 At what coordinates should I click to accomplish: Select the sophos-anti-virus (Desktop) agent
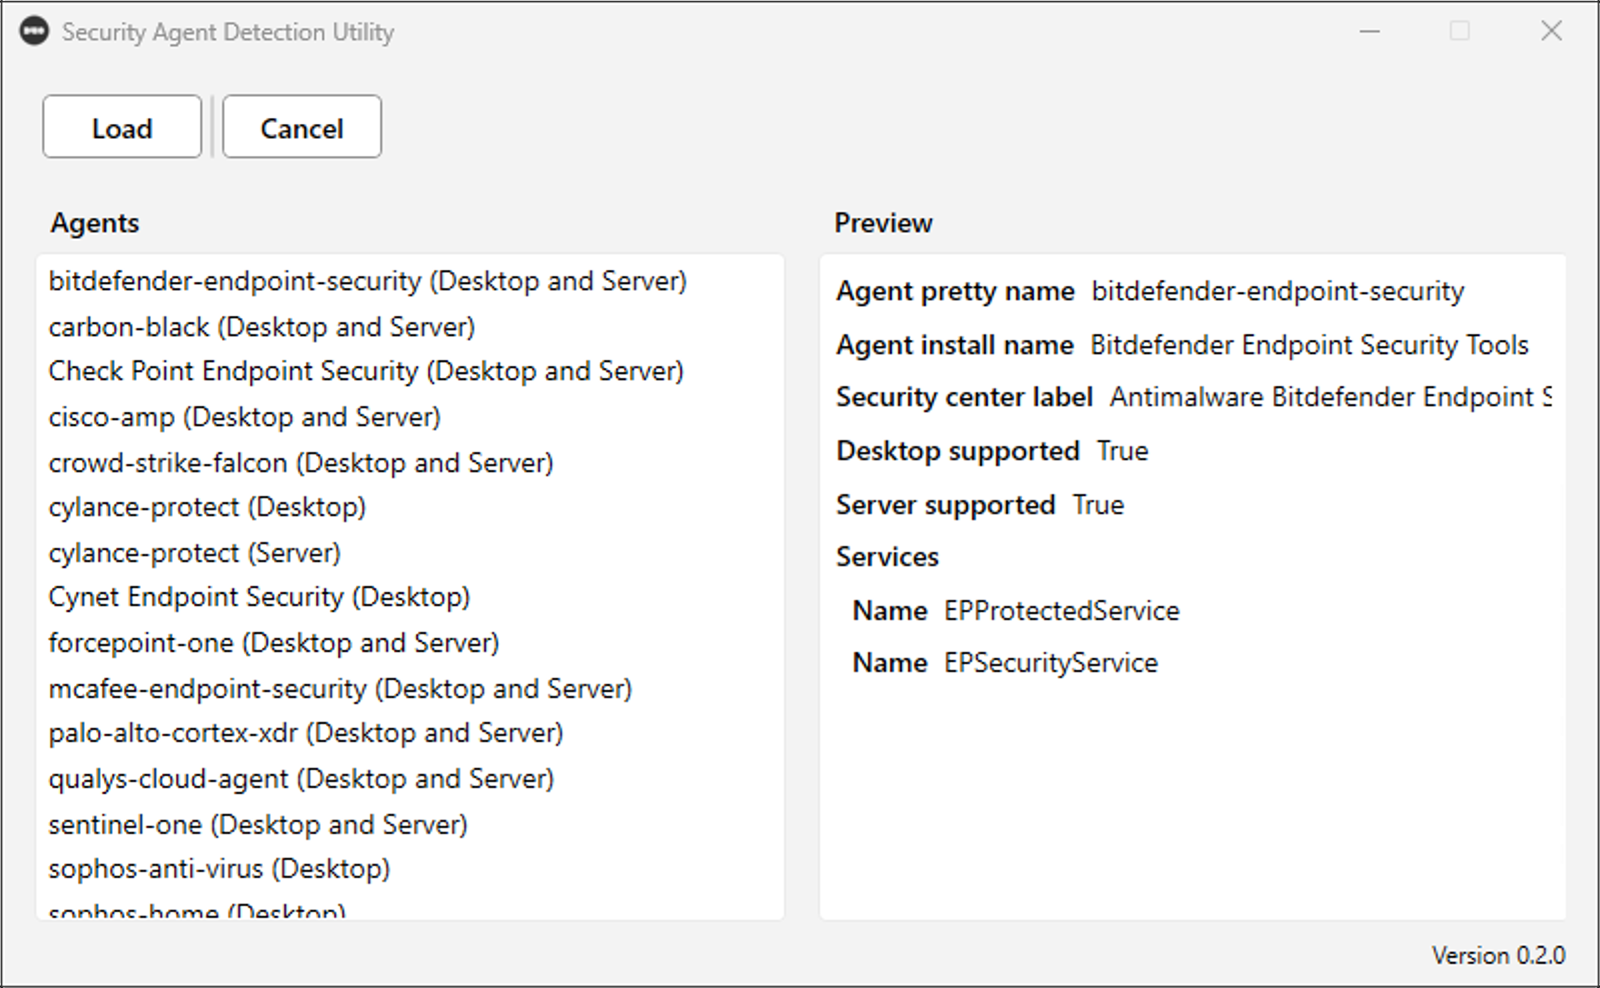tap(219, 869)
